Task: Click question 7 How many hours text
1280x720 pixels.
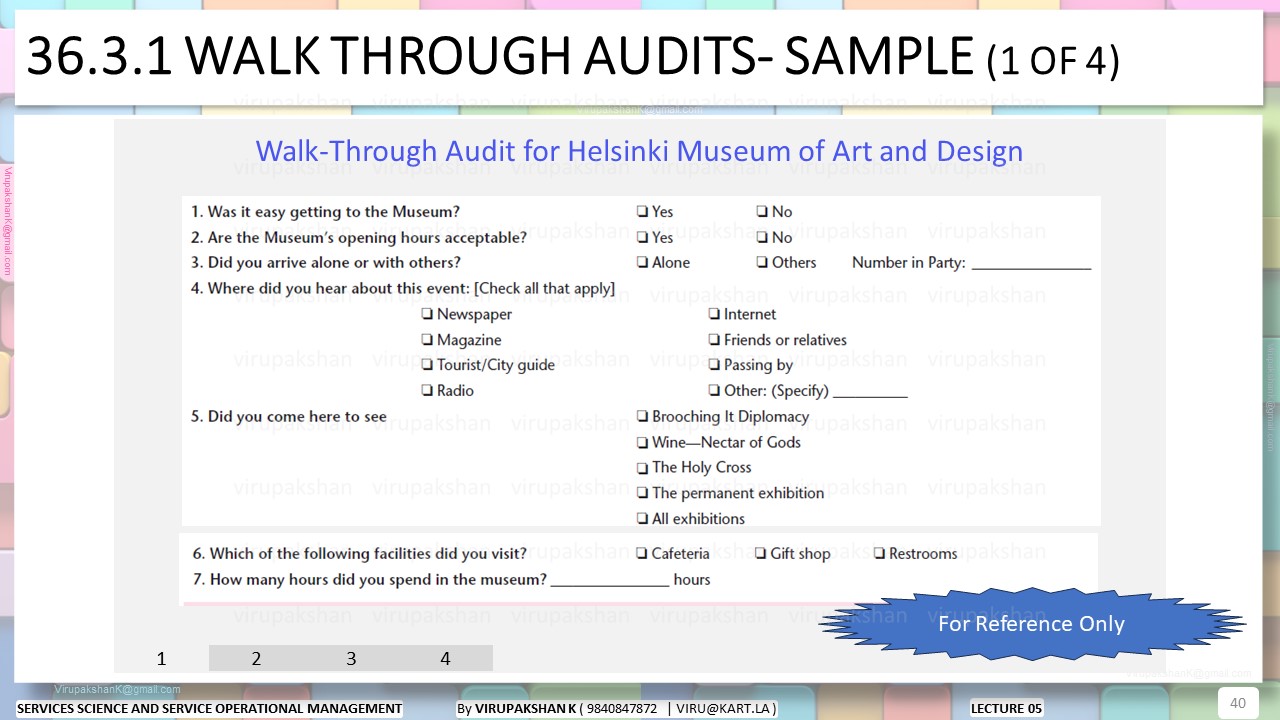Action: tap(369, 580)
